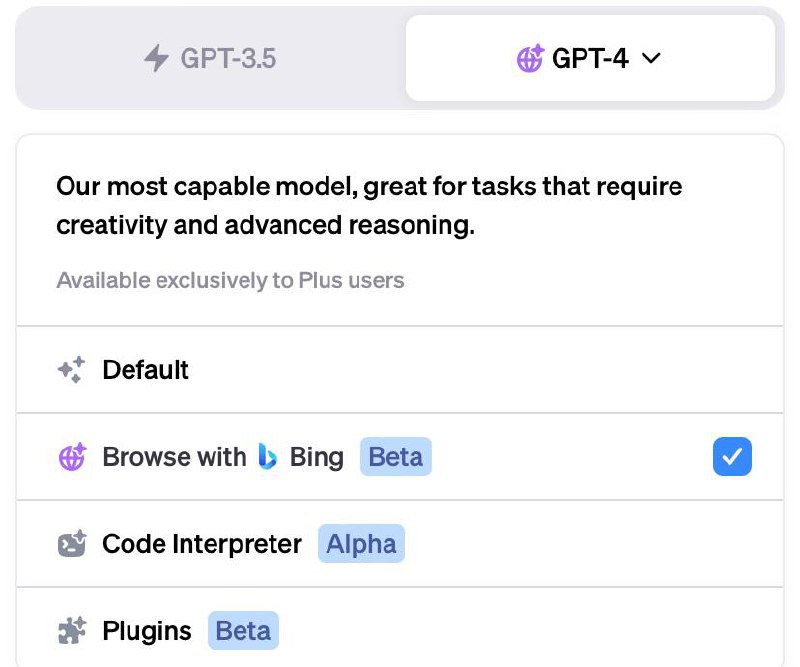
Task: Click the Beta badge beside Plugins
Action: pos(243,631)
